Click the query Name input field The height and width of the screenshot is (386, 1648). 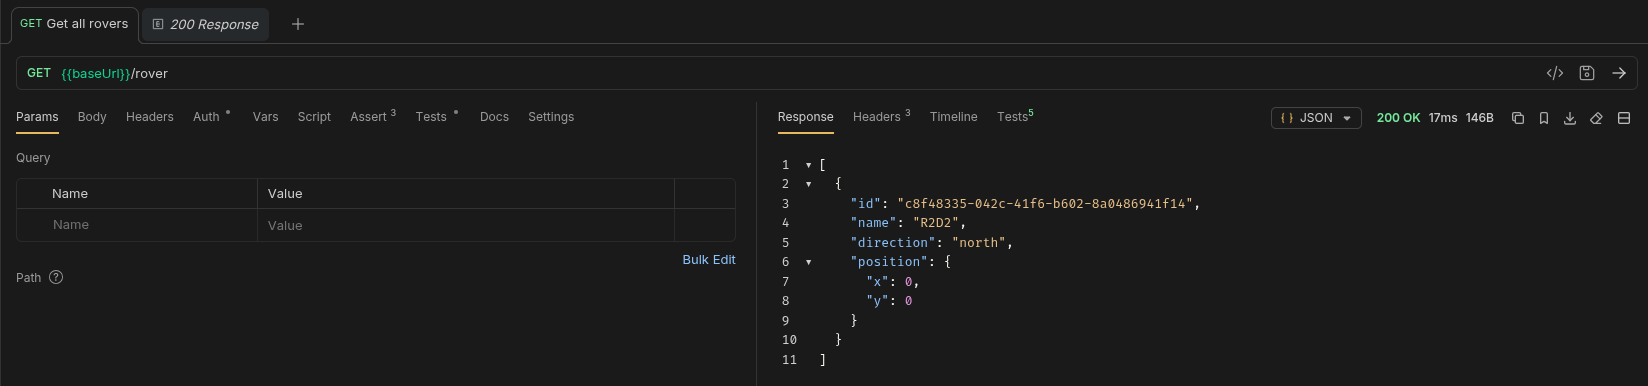pos(137,225)
